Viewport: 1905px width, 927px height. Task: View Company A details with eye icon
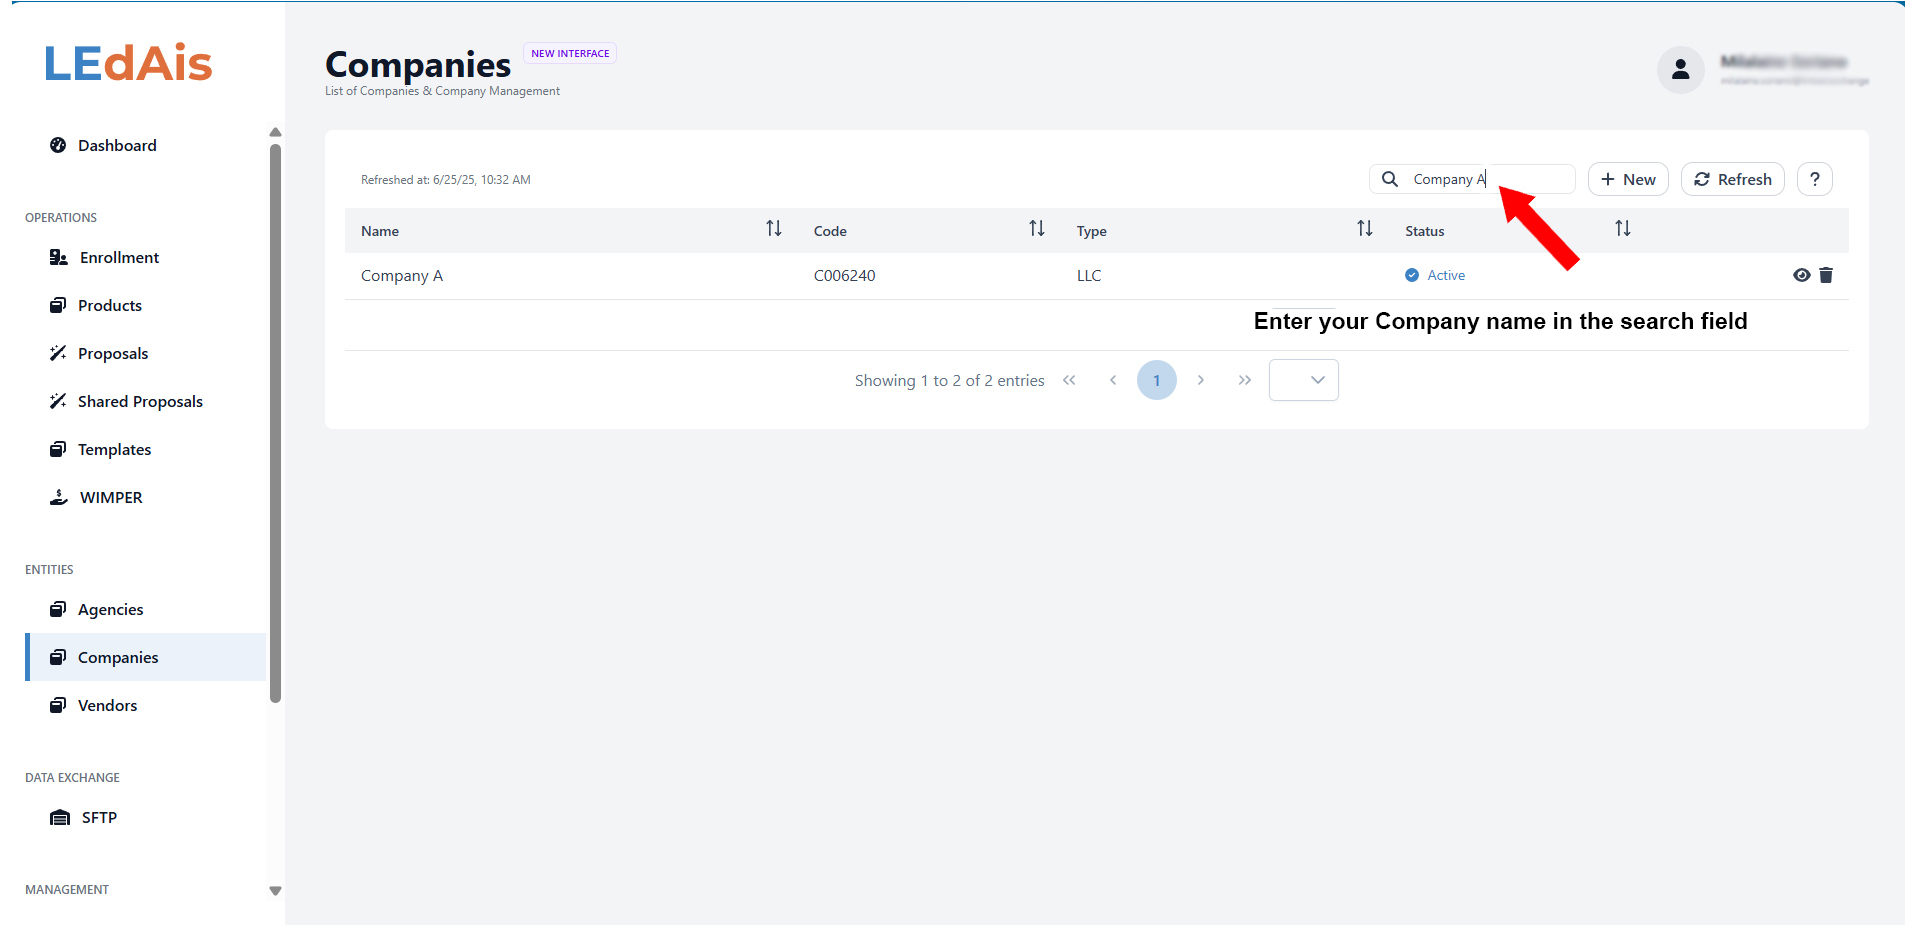pyautogui.click(x=1802, y=275)
